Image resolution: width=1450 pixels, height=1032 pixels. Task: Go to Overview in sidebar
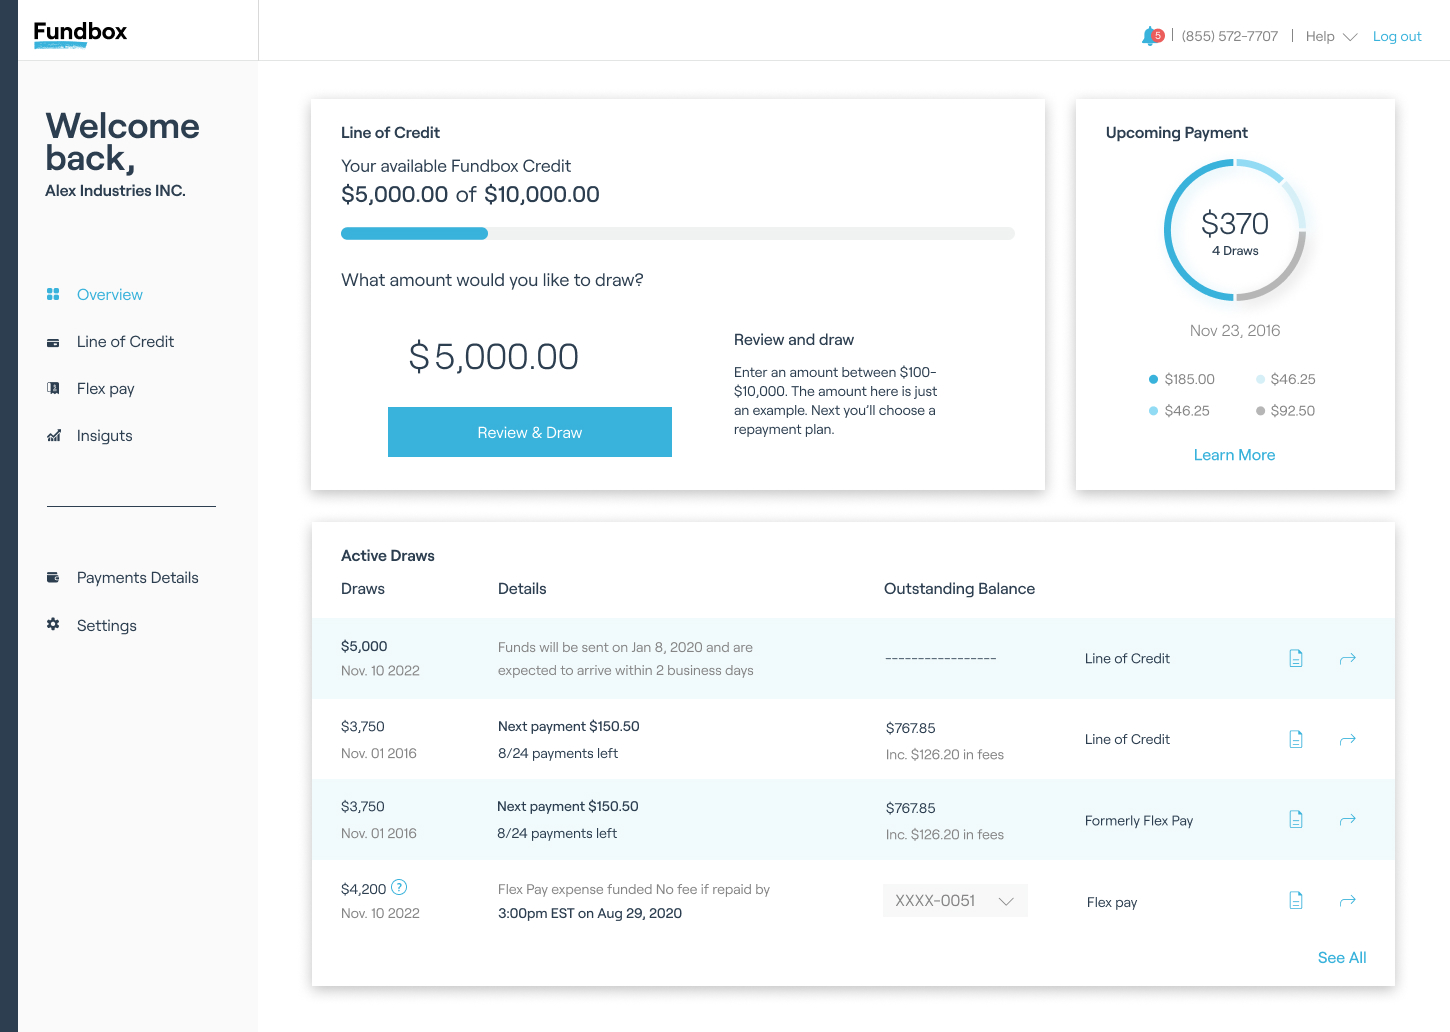coord(110,294)
